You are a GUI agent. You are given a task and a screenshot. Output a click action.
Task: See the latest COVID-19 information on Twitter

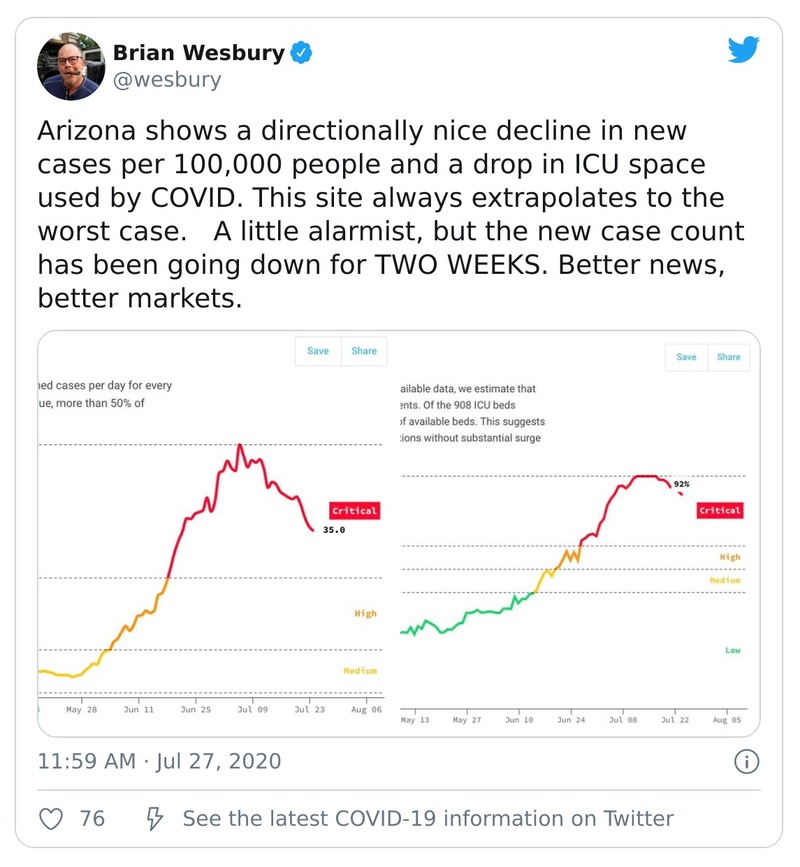[x=428, y=819]
